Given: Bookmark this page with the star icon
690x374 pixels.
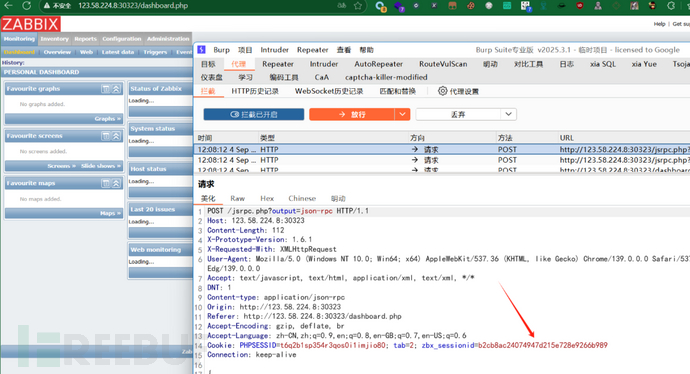Looking at the screenshot, I should click(358, 6).
